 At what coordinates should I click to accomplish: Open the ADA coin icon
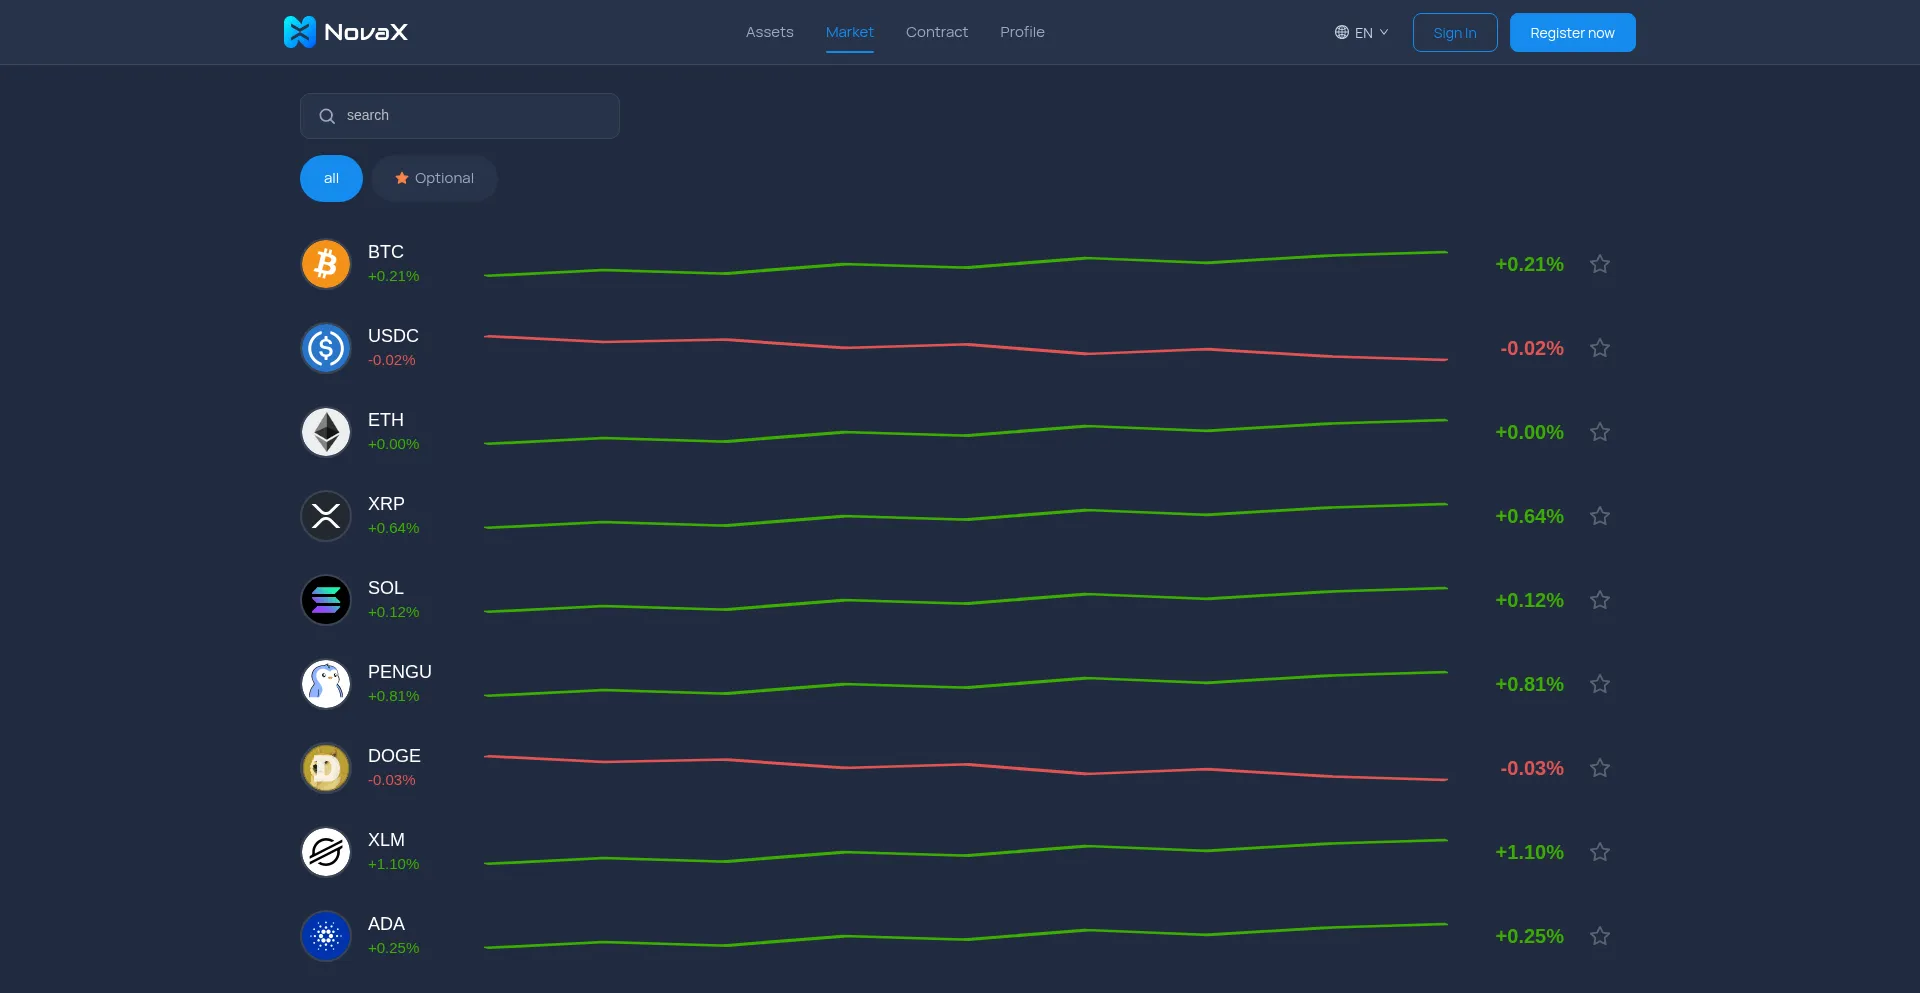326,936
